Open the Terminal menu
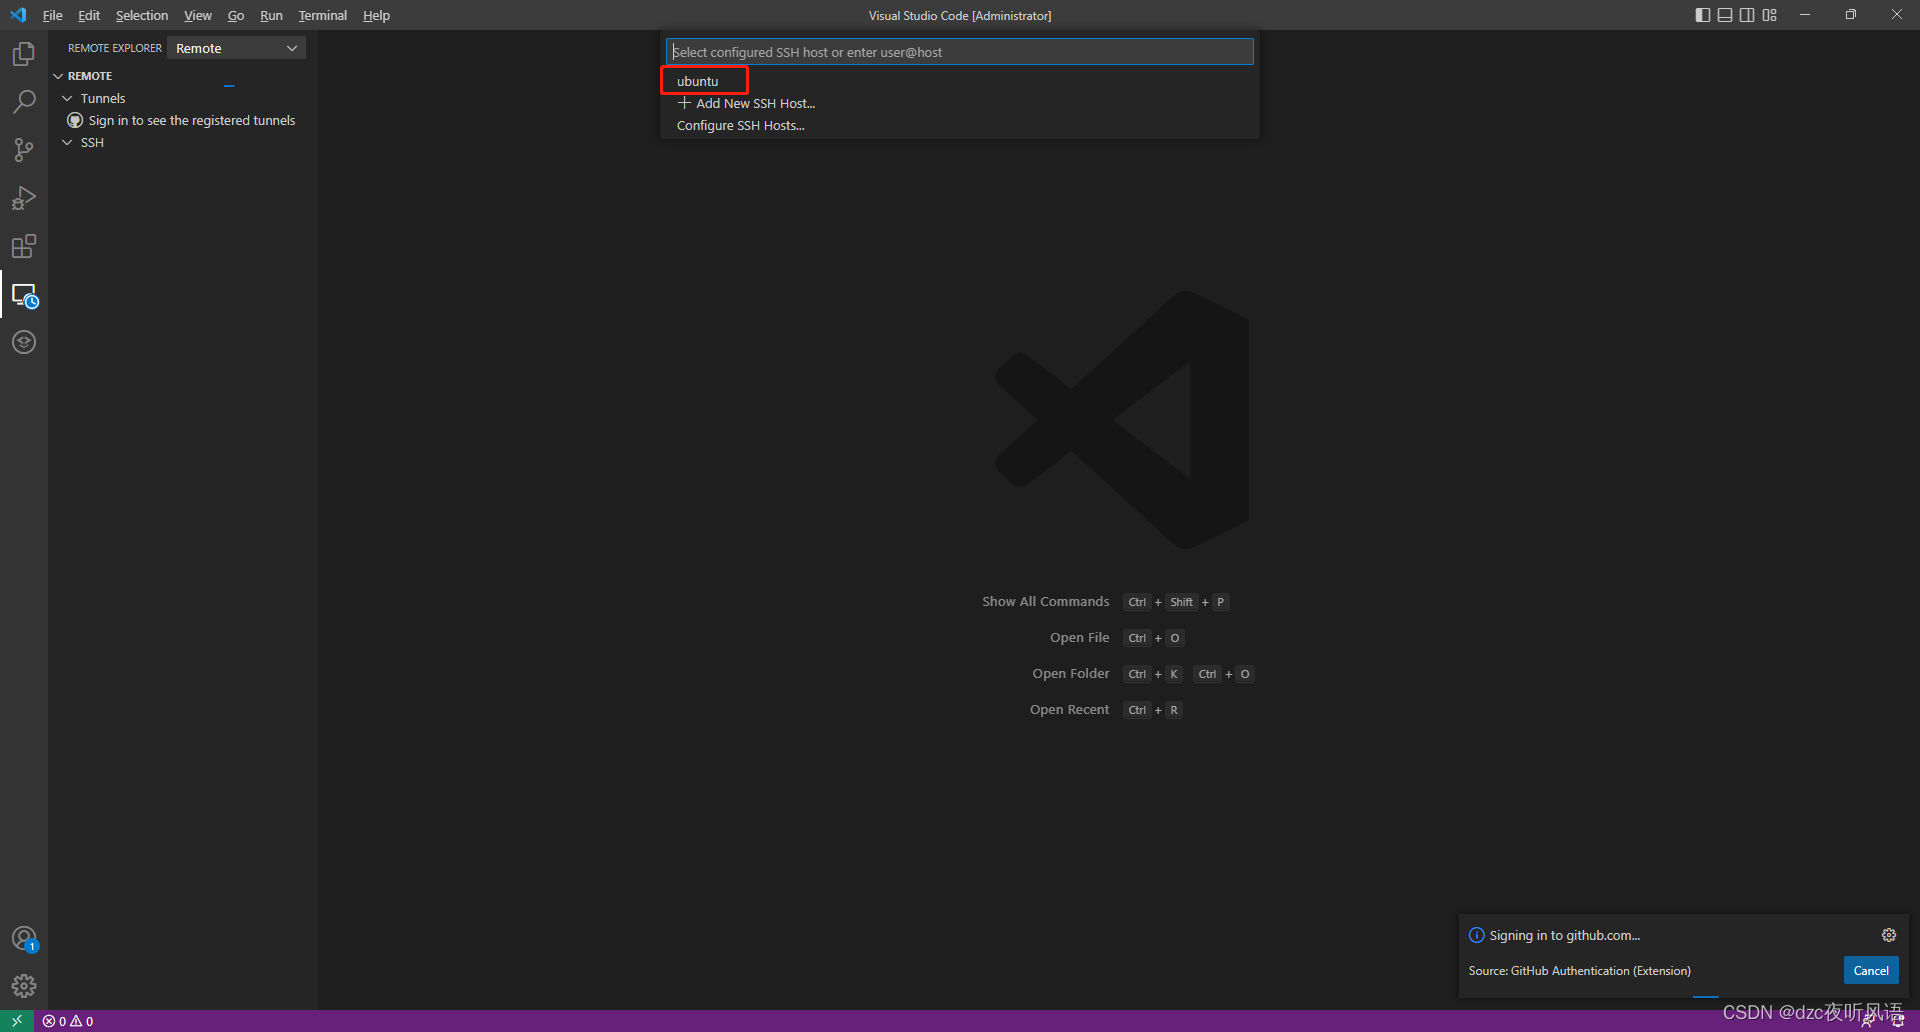Viewport: 1920px width, 1032px height. pyautogui.click(x=322, y=15)
